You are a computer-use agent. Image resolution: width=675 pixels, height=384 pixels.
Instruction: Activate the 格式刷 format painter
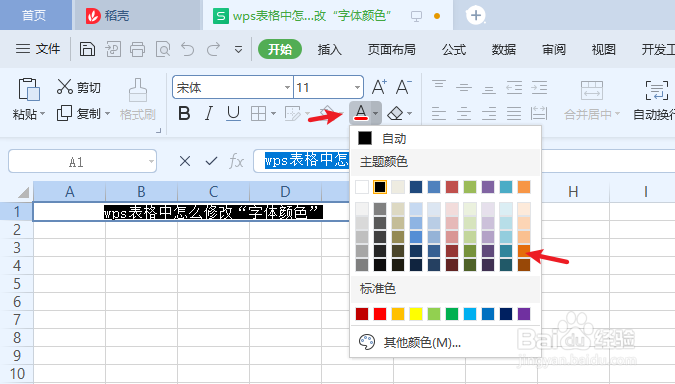point(138,100)
